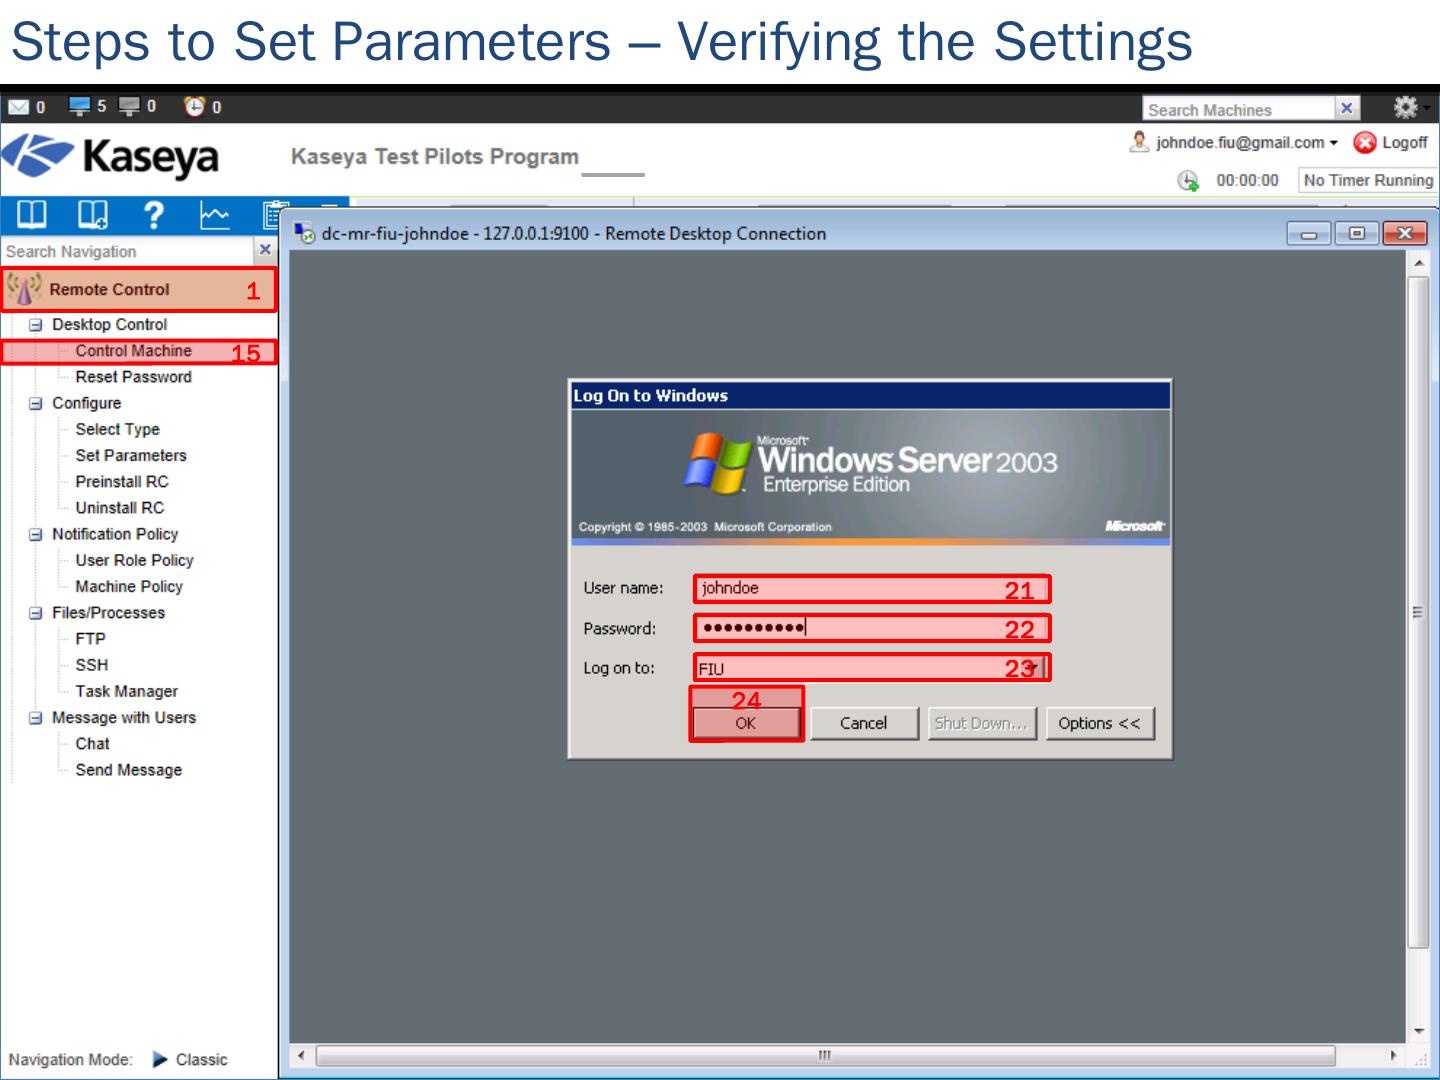Click the remote desktop vertical scroll down arrow
1440x1080 pixels.
1418,1031
